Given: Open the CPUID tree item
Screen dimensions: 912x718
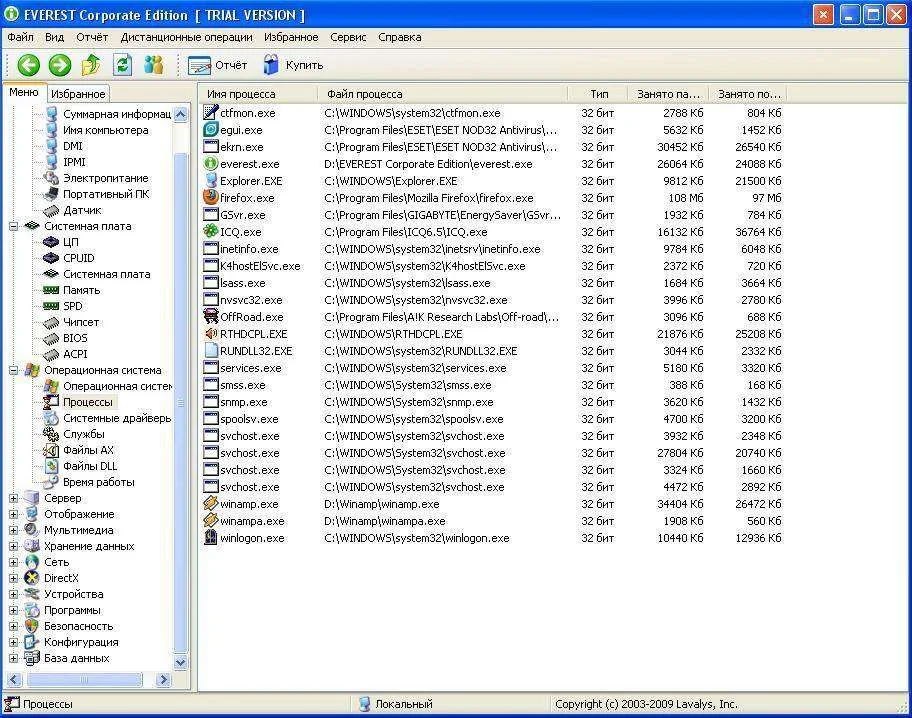Looking at the screenshot, I should coord(79,258).
